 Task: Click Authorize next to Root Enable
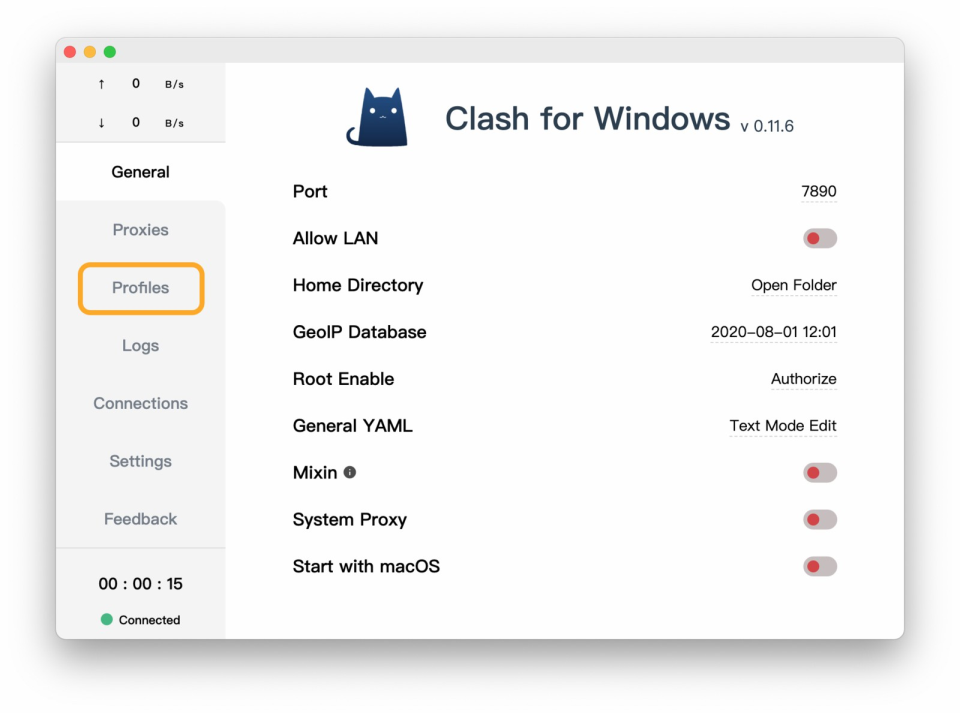pyautogui.click(x=803, y=379)
